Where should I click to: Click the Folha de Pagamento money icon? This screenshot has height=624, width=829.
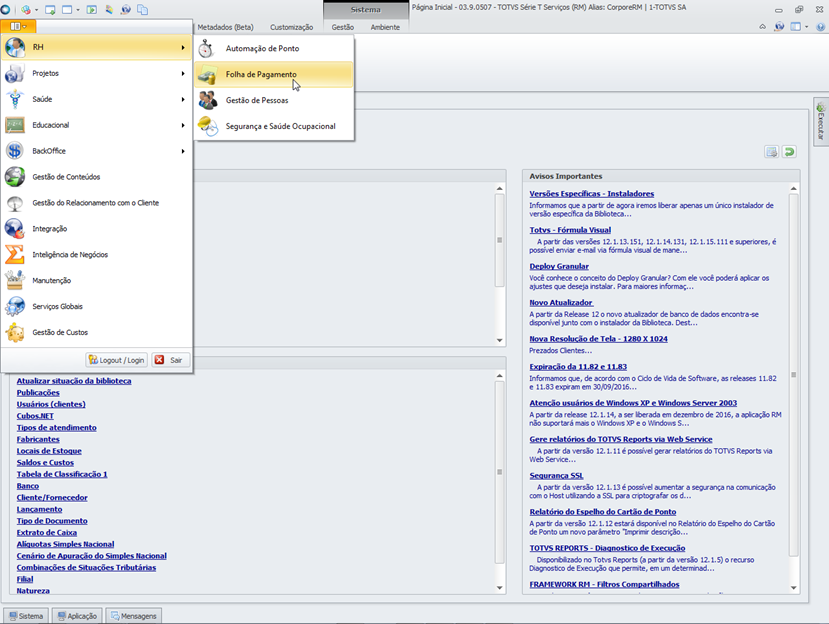(207, 75)
